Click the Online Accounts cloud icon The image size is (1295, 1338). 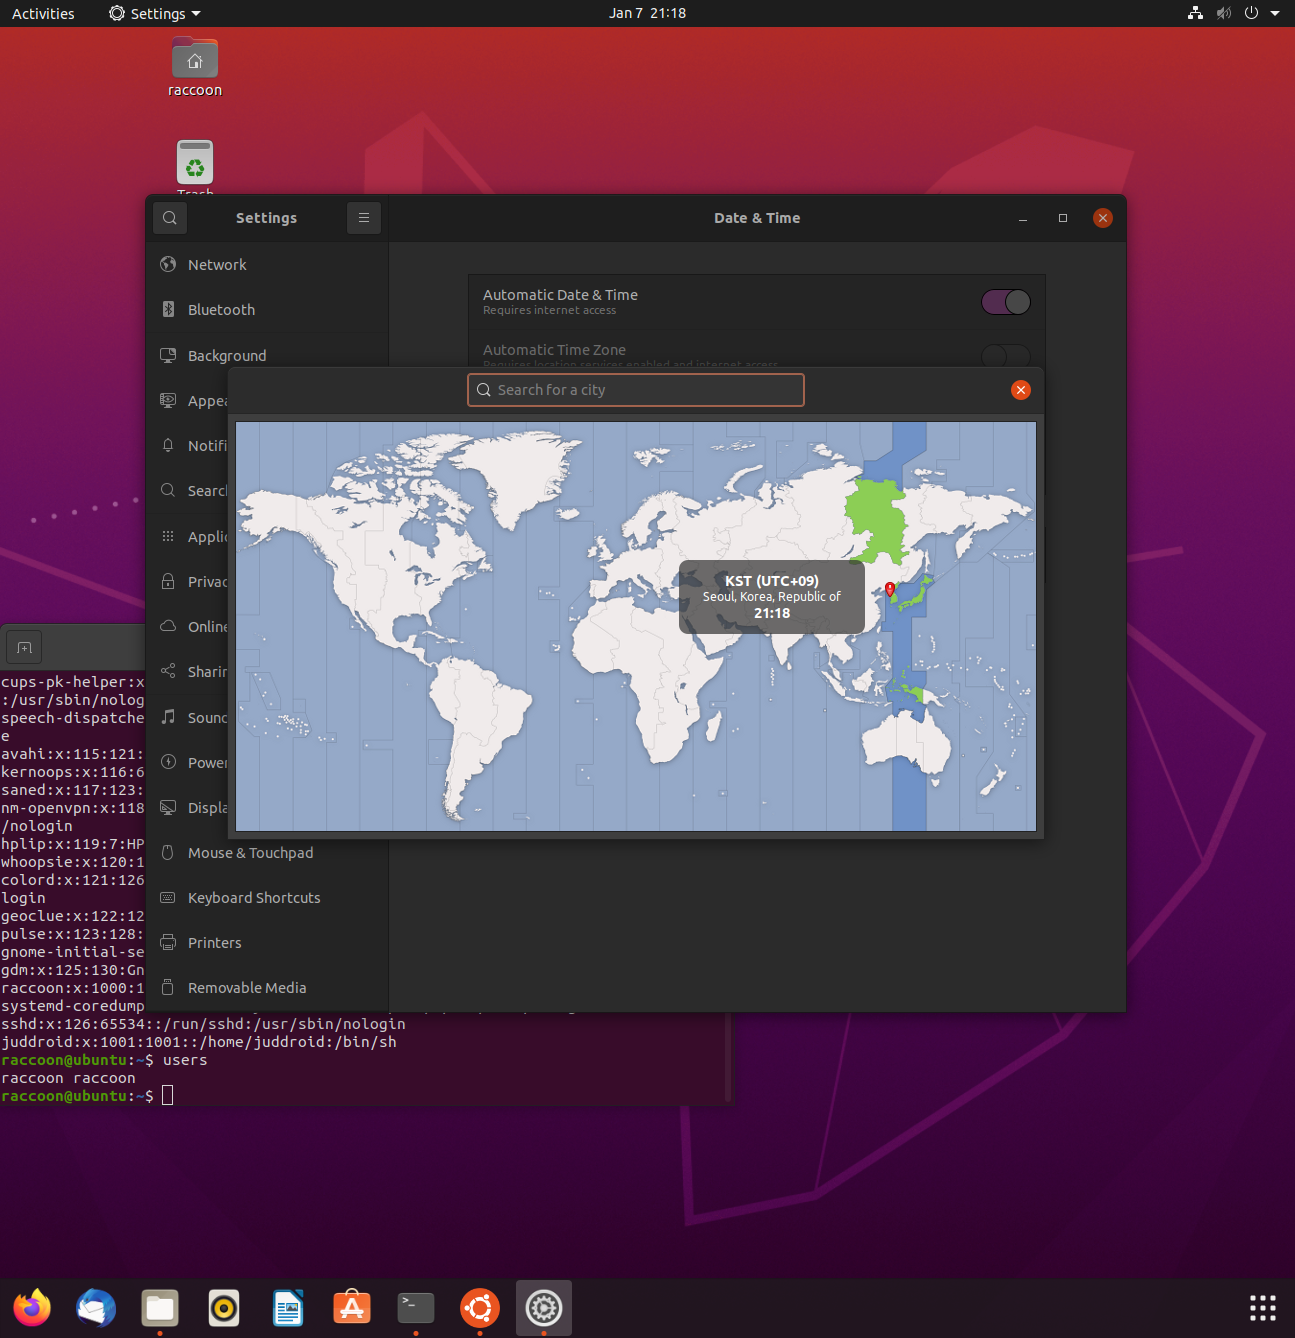168,626
